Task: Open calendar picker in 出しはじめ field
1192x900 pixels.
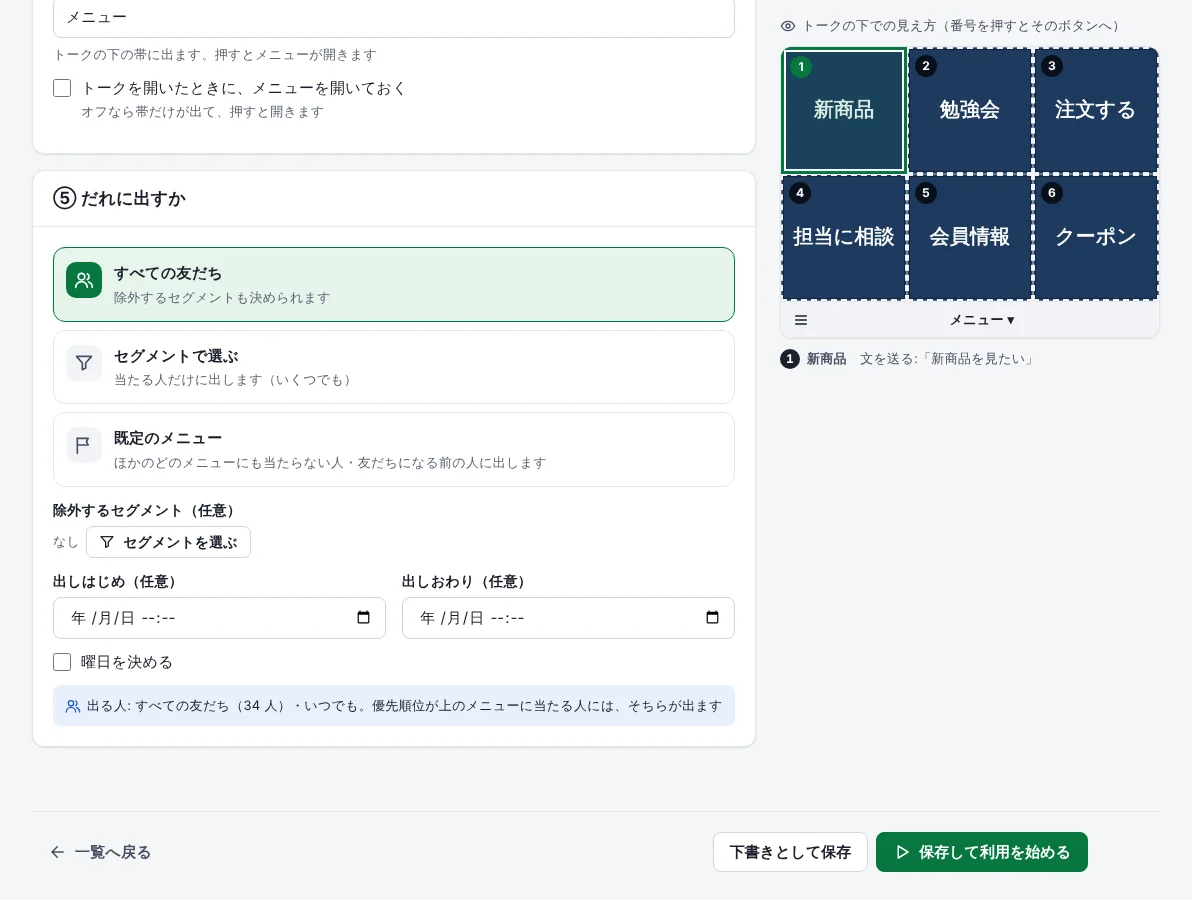Action: coord(363,617)
